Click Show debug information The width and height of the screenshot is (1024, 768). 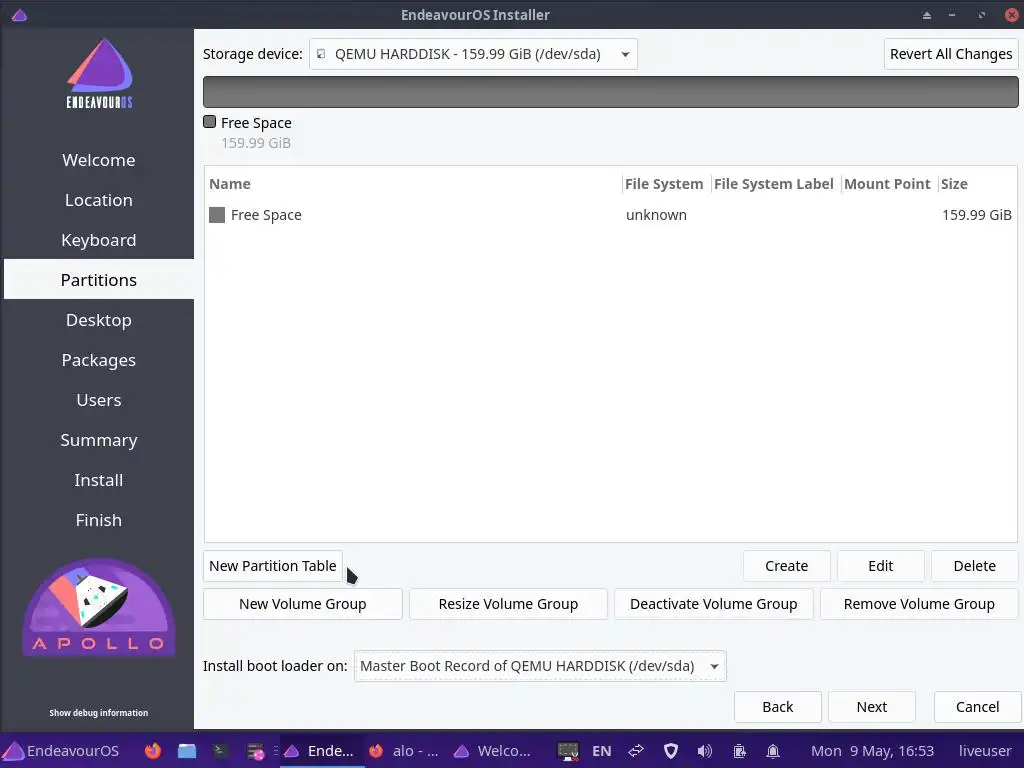click(99, 712)
